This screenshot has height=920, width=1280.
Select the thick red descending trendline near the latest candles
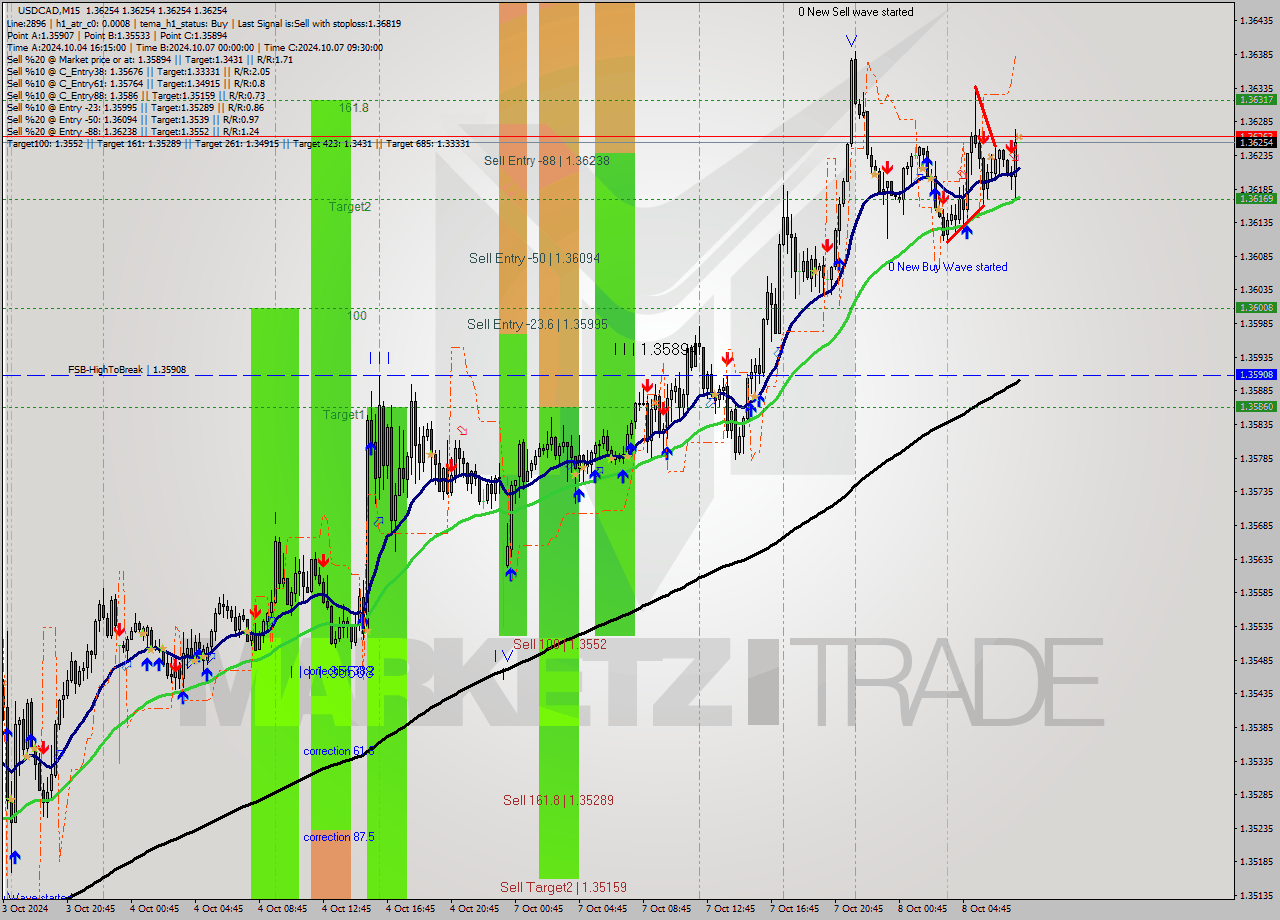click(x=985, y=115)
